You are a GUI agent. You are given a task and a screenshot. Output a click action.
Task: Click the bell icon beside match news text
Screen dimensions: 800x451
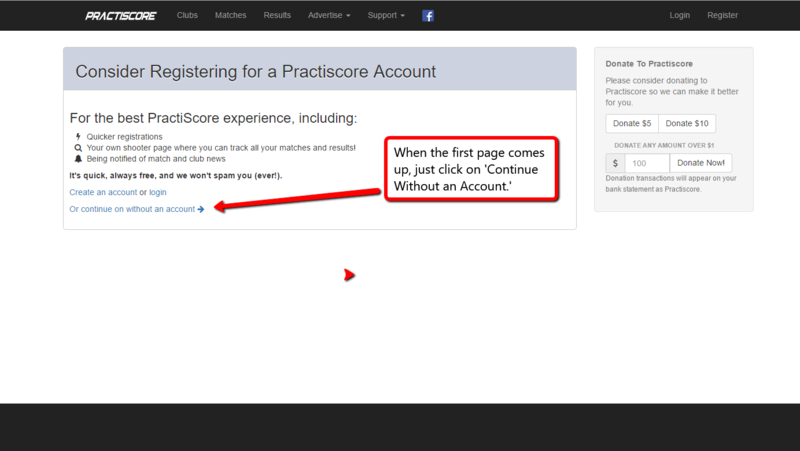78,159
